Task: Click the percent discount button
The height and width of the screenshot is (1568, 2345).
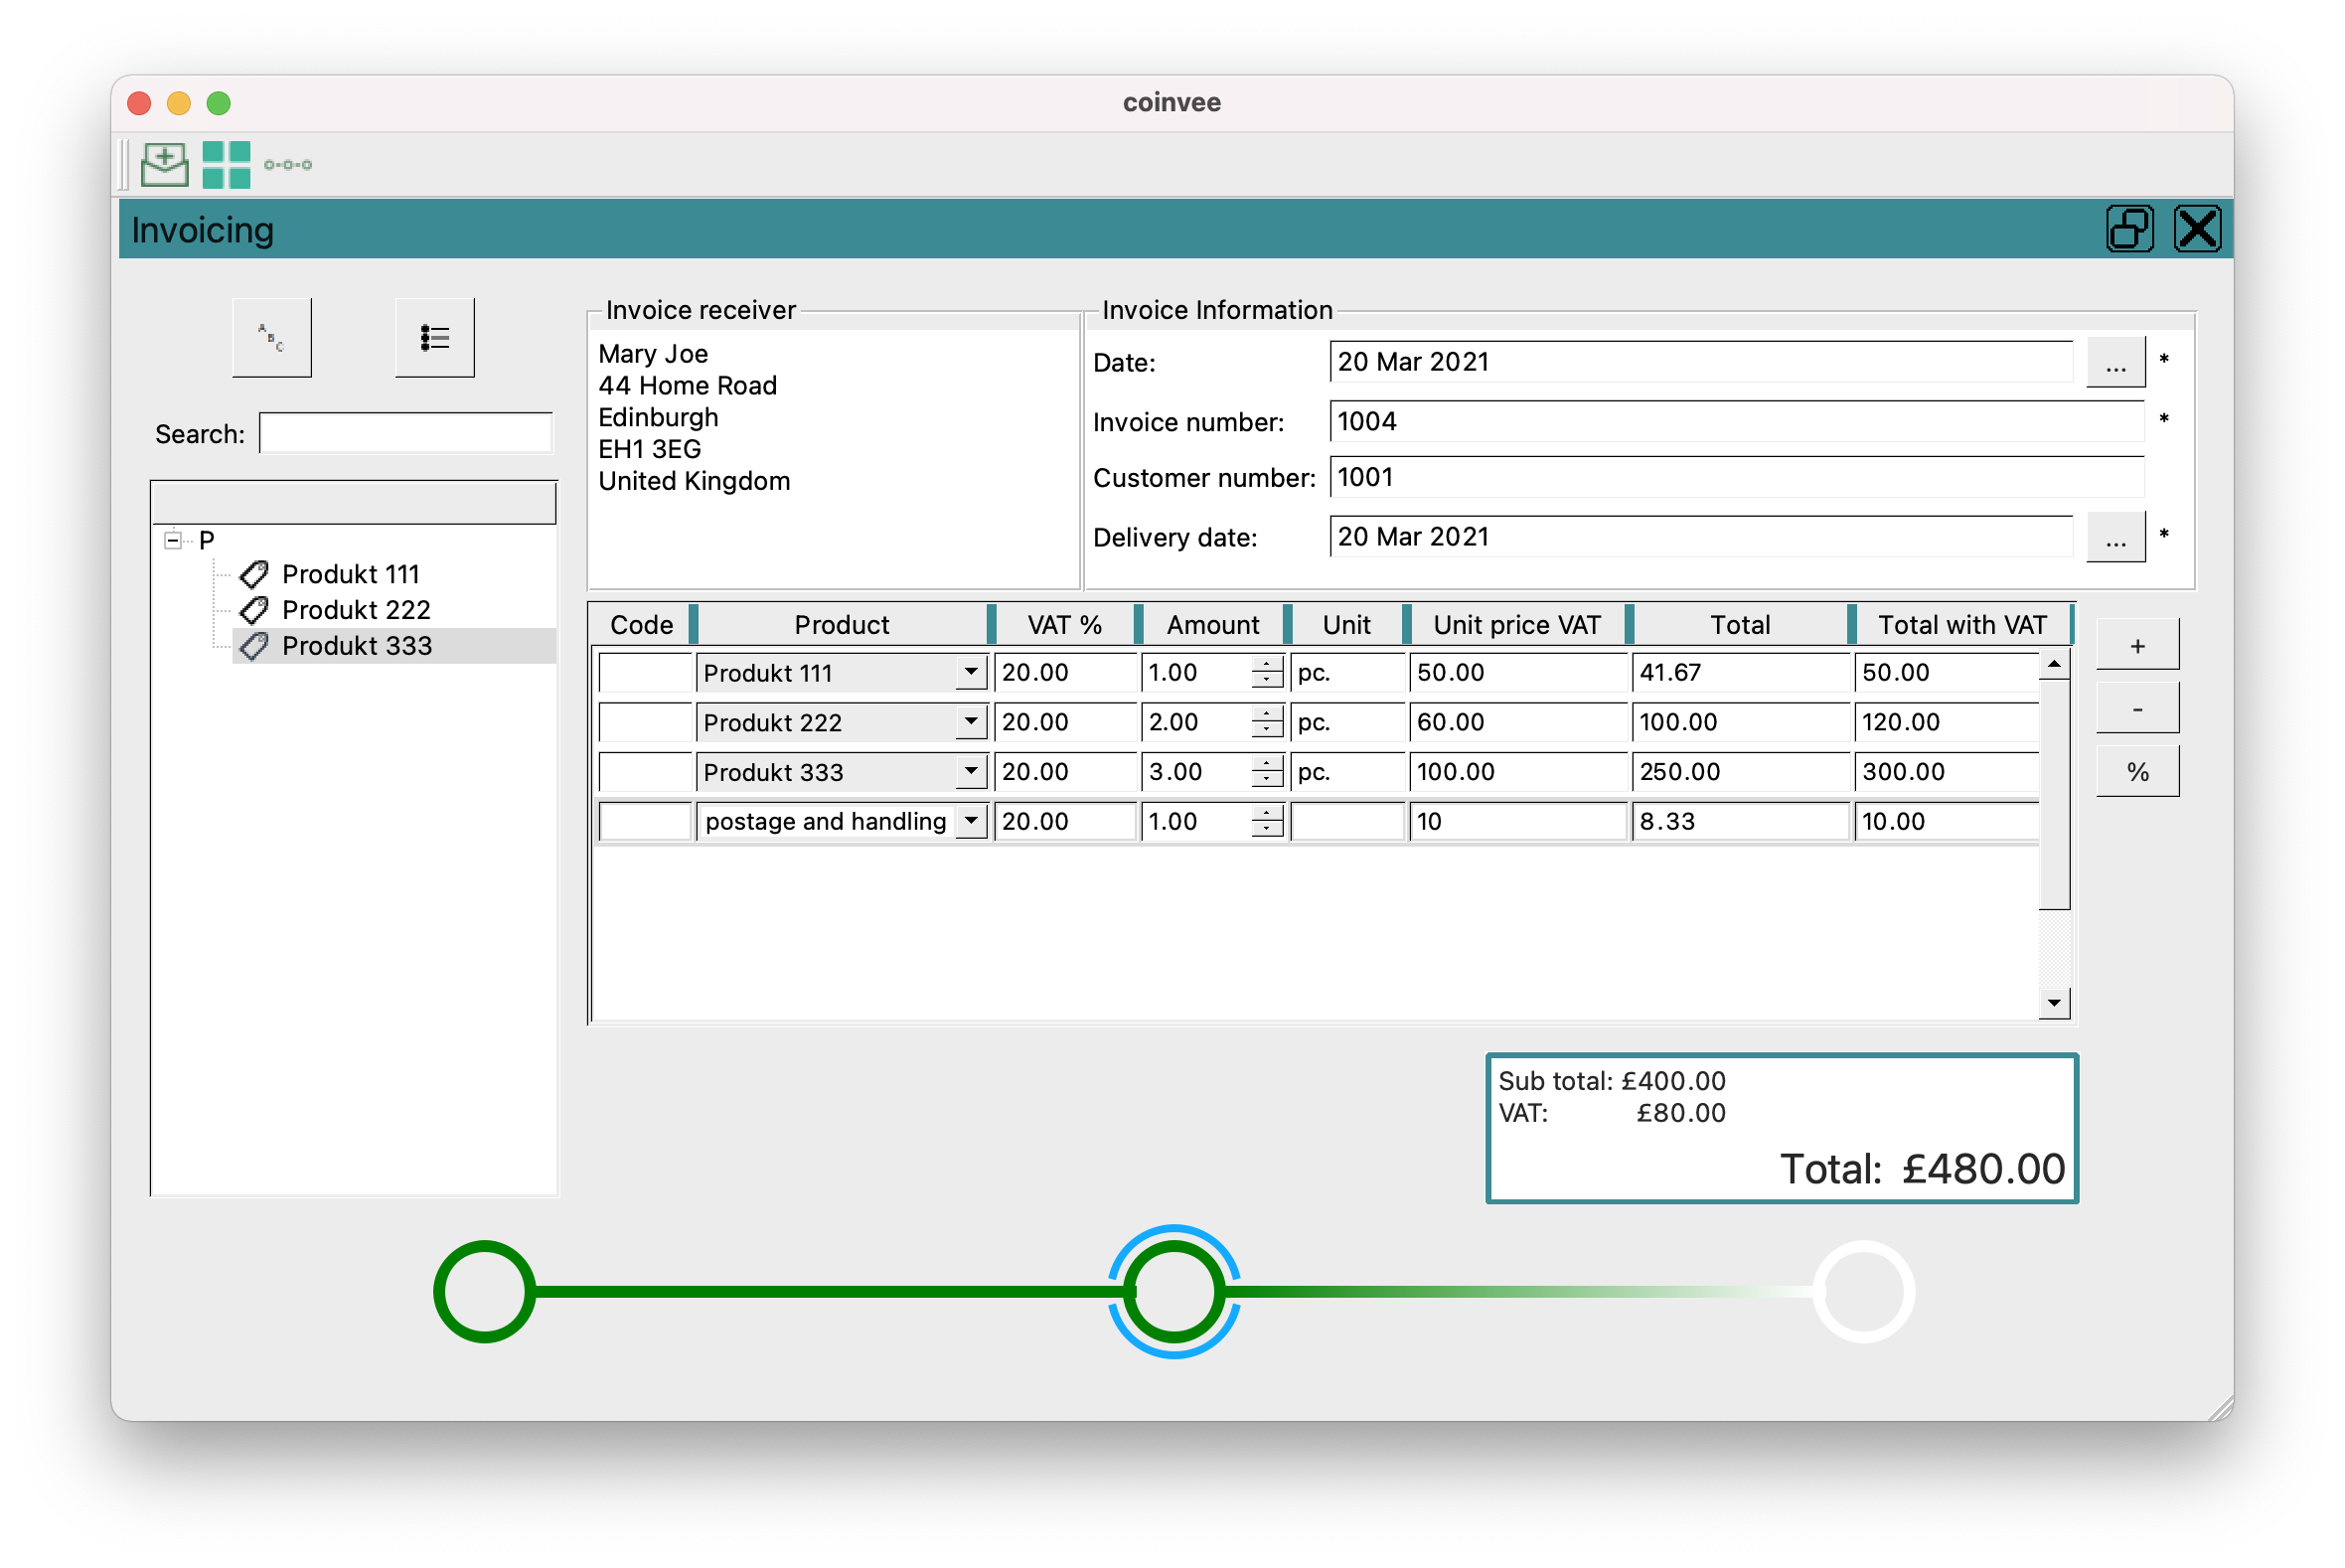Action: tap(2136, 771)
